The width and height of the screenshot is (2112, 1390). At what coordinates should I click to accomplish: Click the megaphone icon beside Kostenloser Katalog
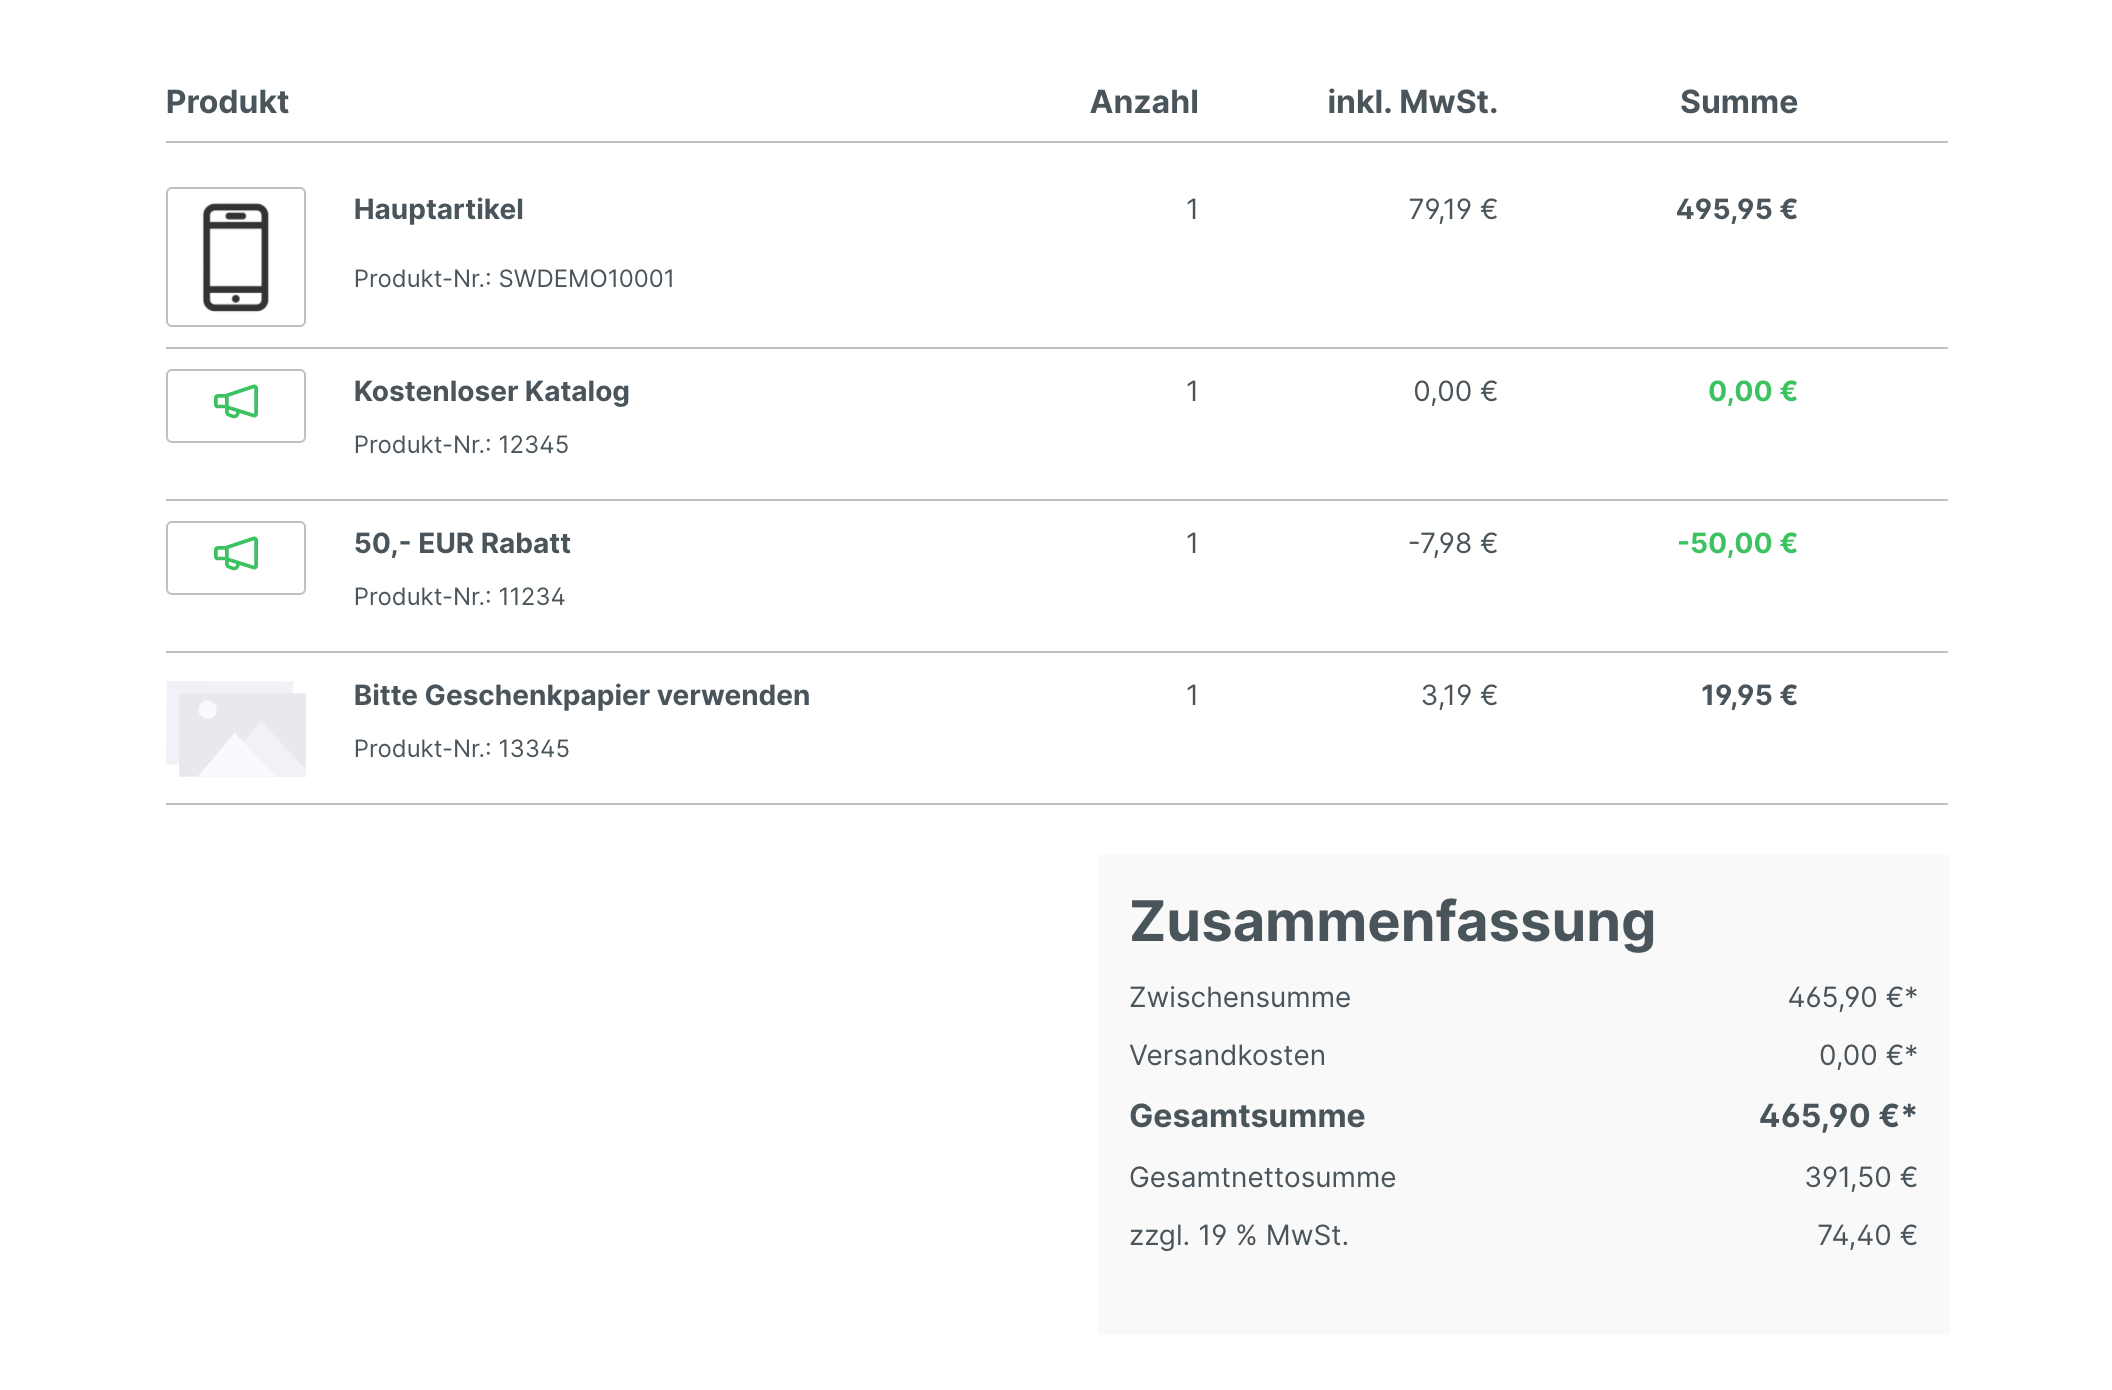236,402
